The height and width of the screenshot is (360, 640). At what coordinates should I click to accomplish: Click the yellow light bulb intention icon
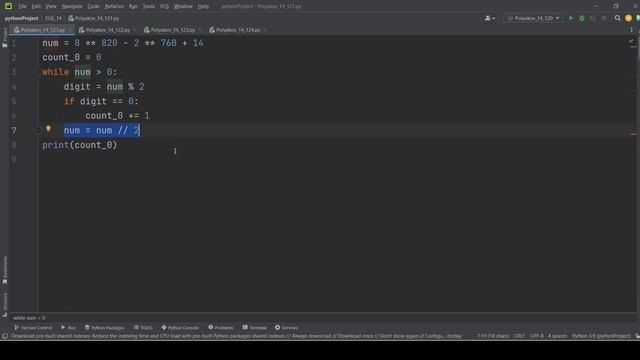point(48,129)
